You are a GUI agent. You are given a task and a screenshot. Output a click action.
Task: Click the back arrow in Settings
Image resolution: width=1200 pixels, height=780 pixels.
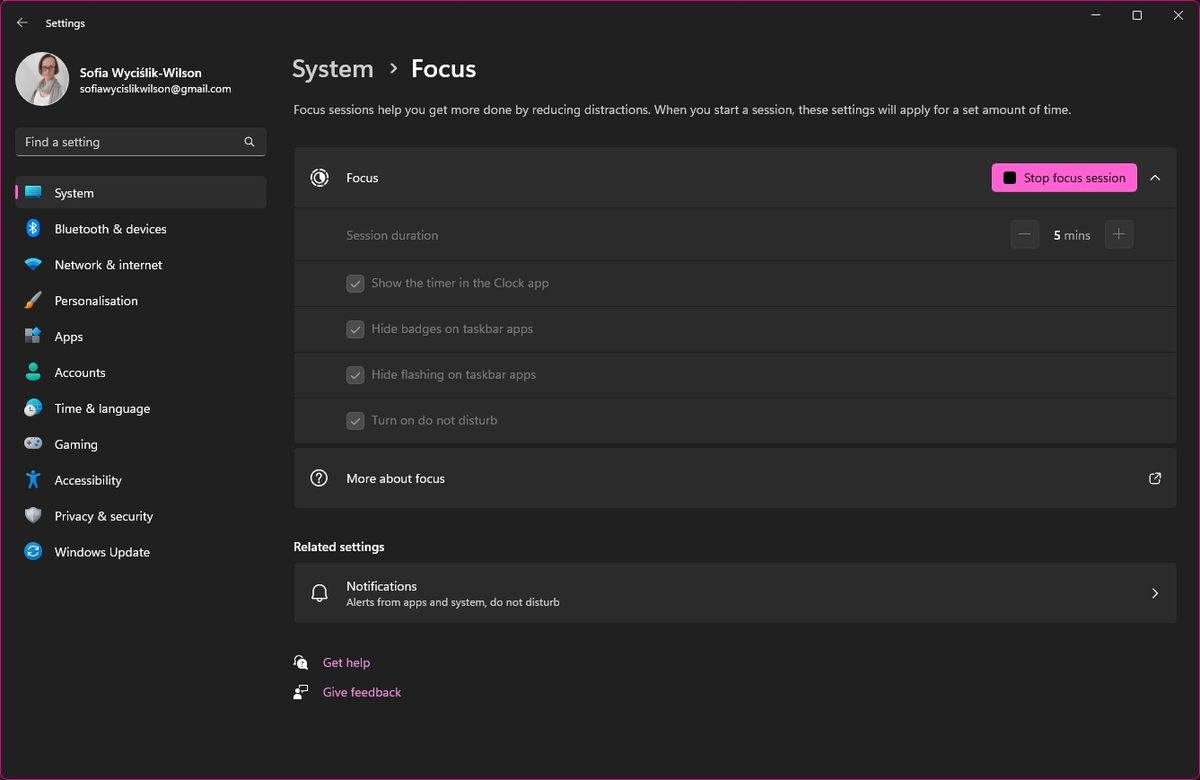[x=22, y=23]
